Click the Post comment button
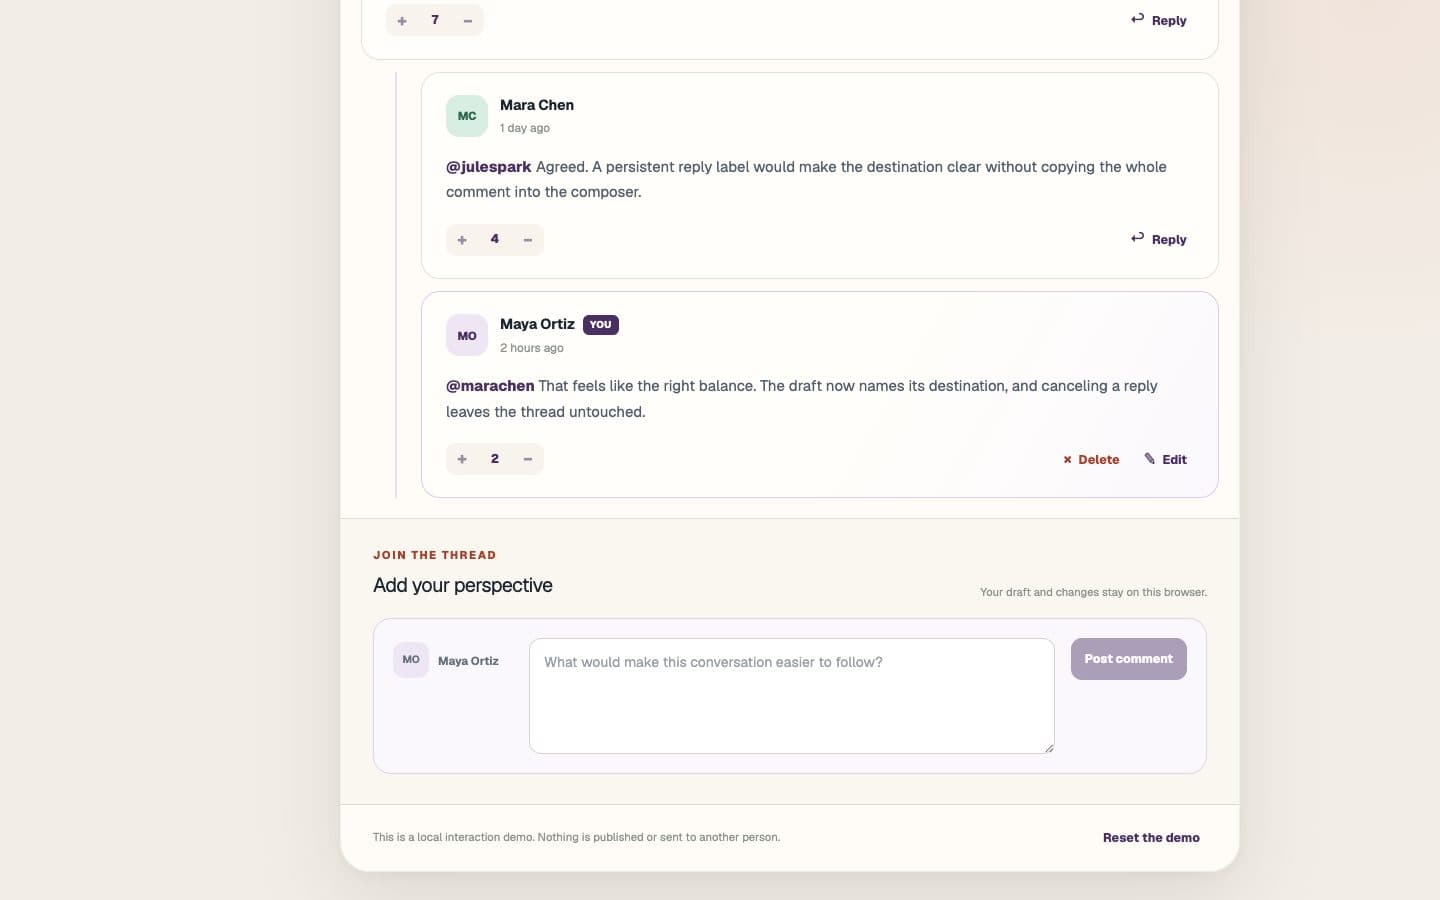 (1128, 659)
